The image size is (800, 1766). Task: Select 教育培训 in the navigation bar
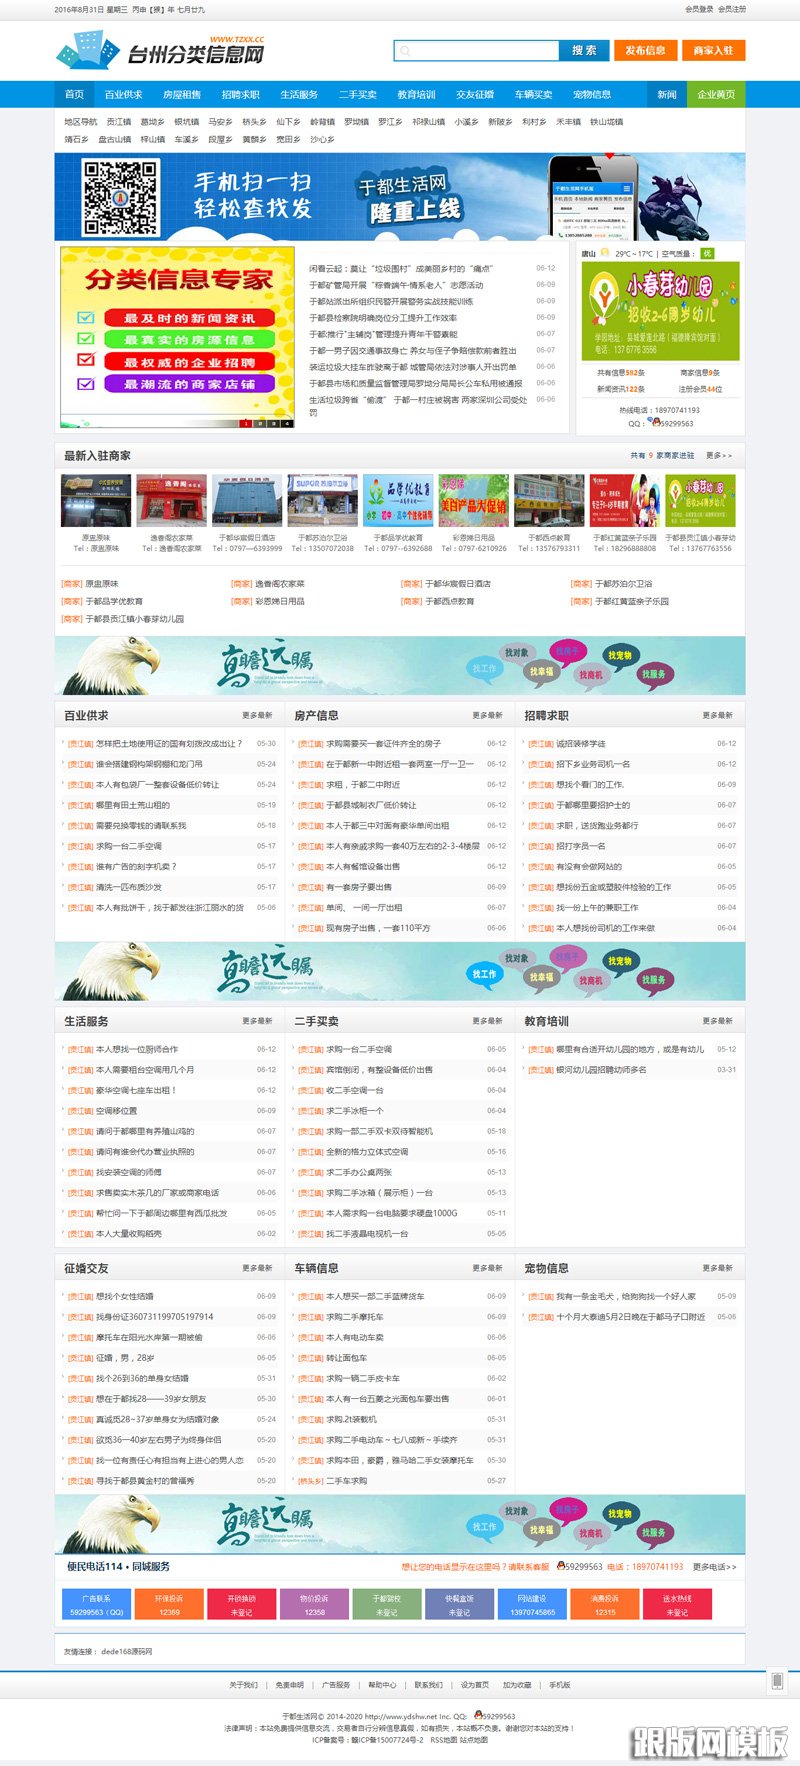(x=416, y=94)
